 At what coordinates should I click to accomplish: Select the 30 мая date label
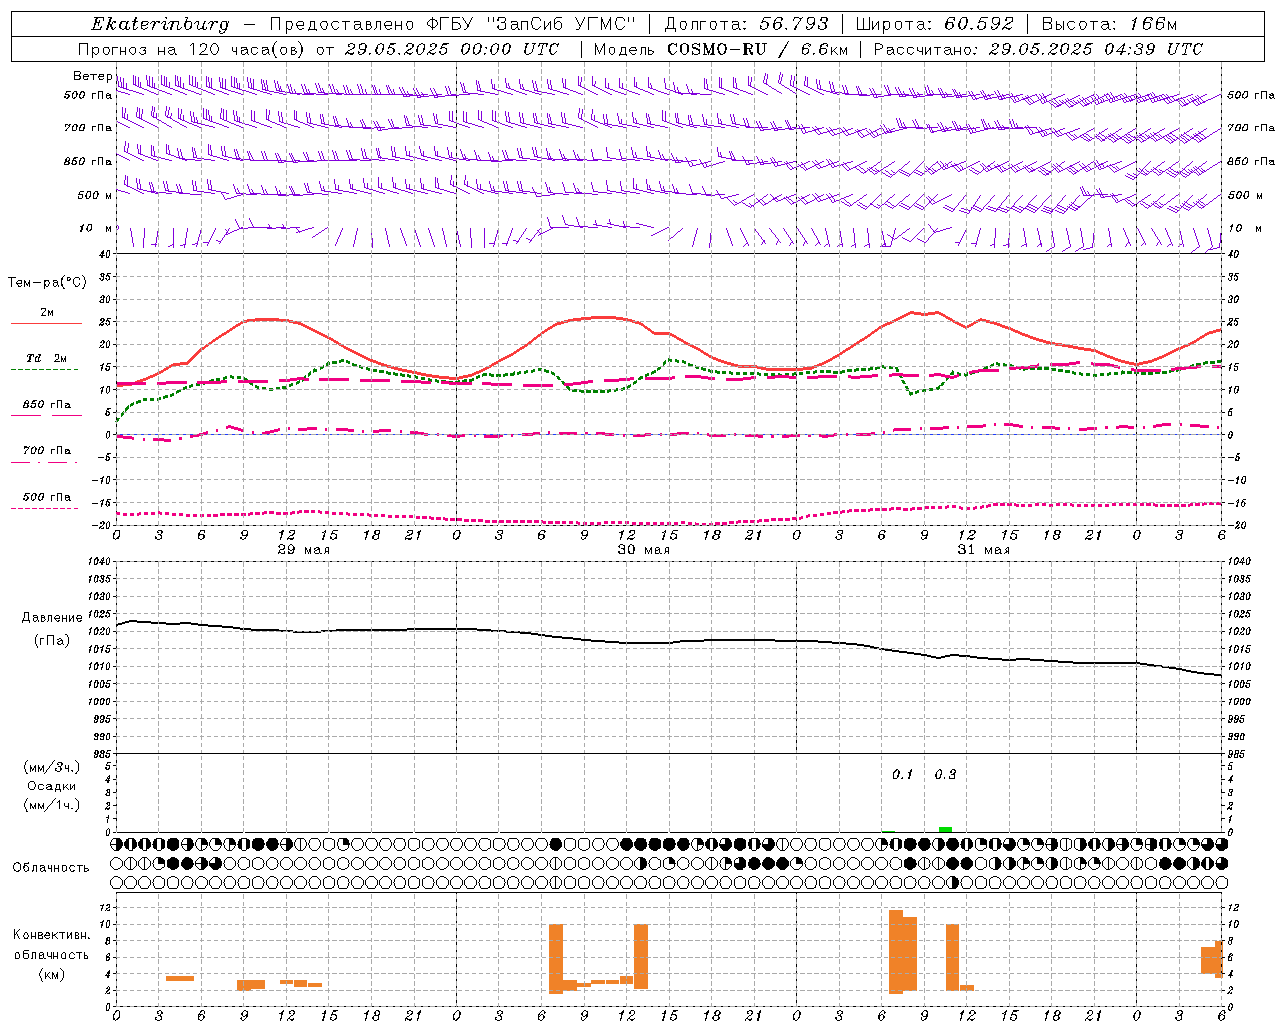[644, 550]
